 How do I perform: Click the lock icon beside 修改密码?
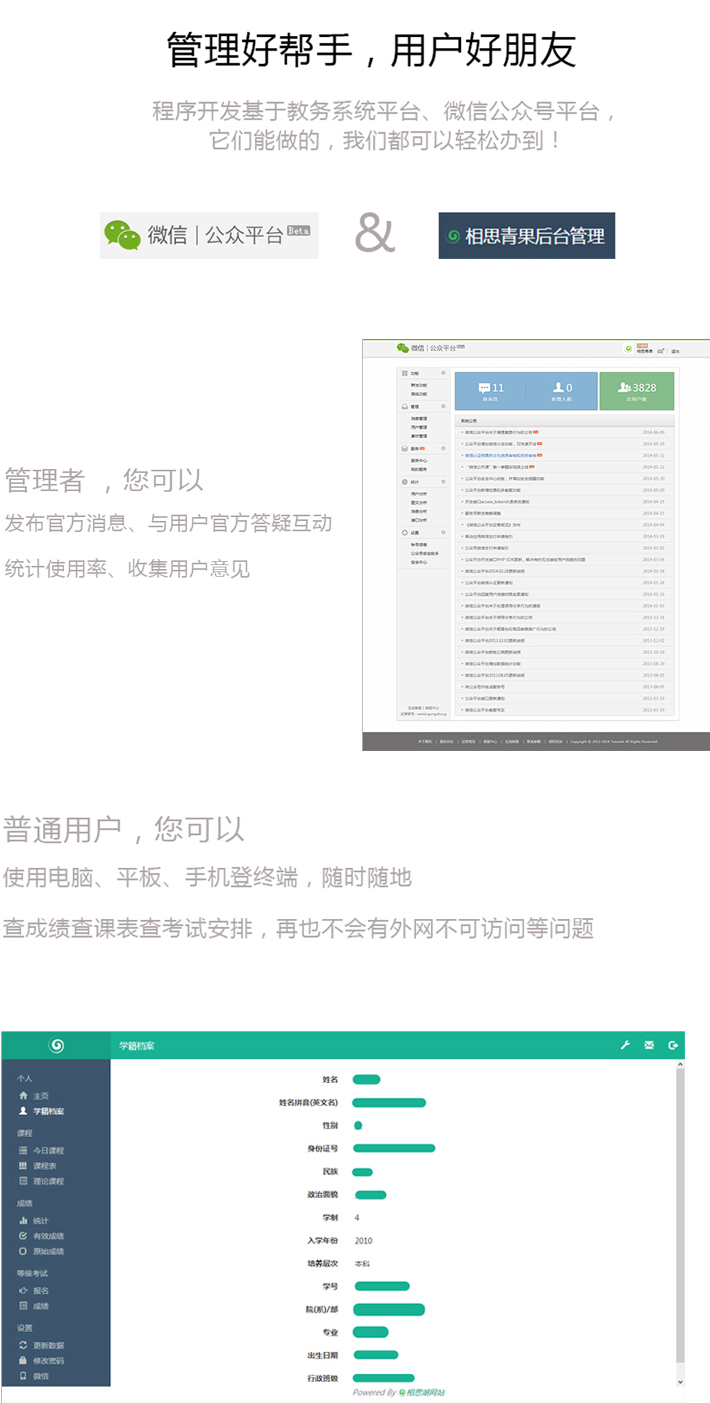point(23,1361)
